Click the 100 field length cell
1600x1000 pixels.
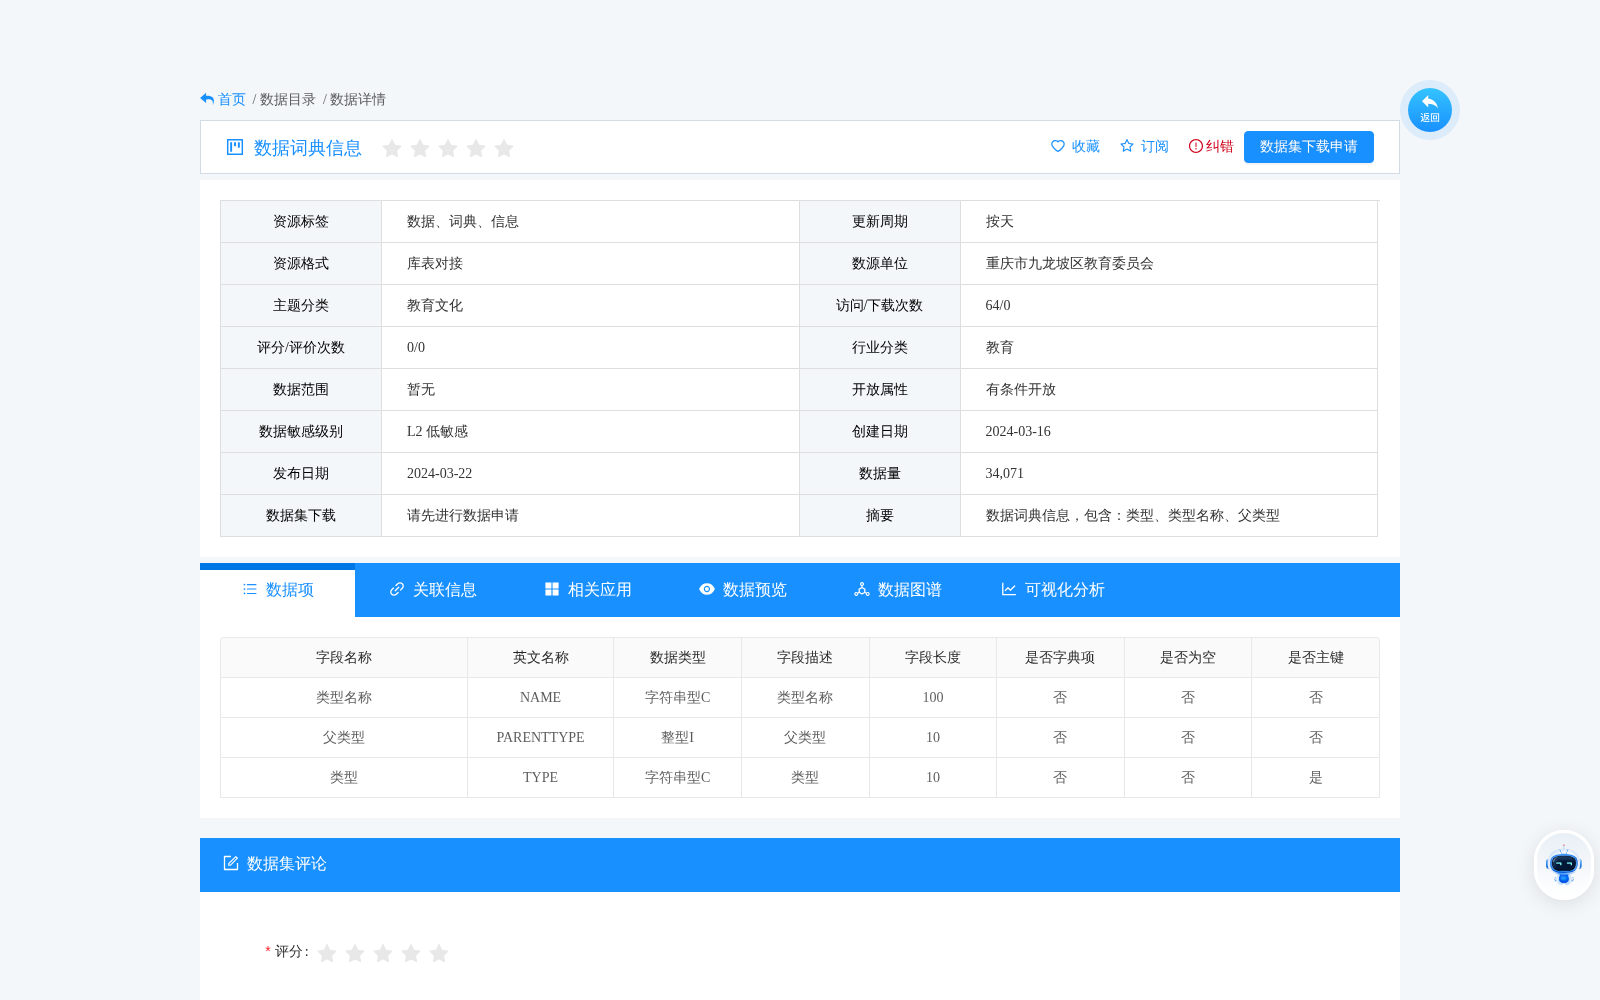point(932,697)
